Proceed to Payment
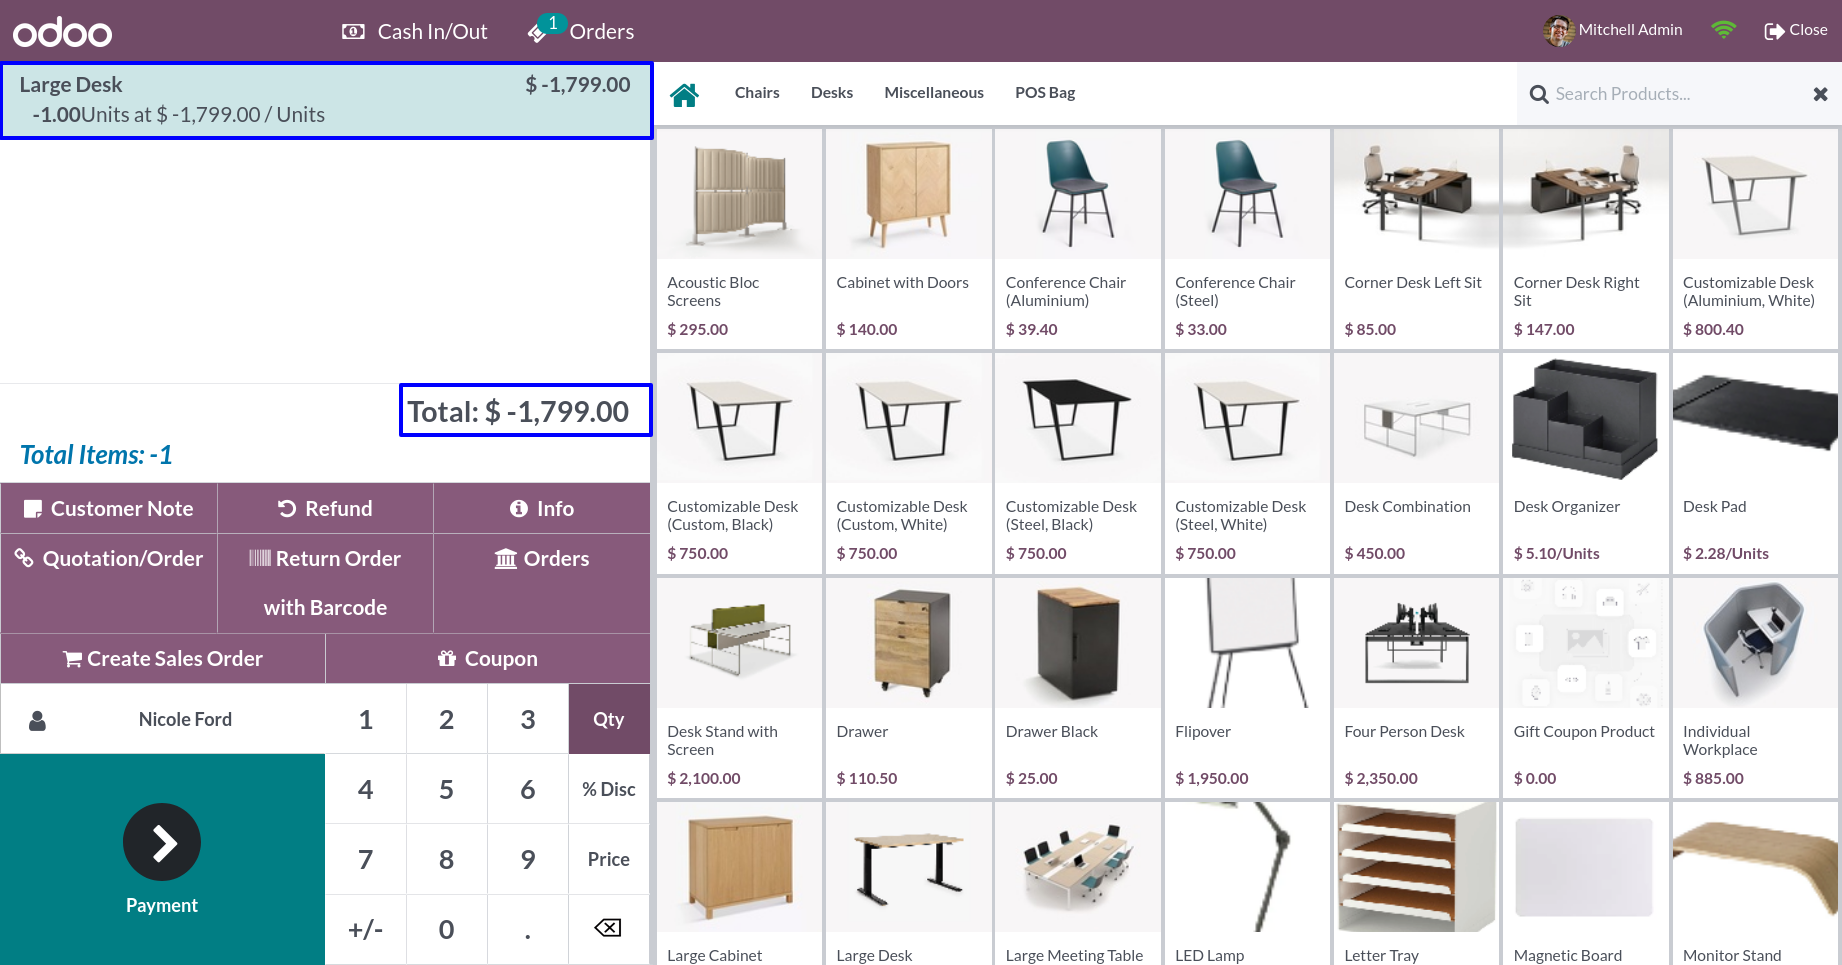The height and width of the screenshot is (965, 1842). pyautogui.click(x=162, y=860)
